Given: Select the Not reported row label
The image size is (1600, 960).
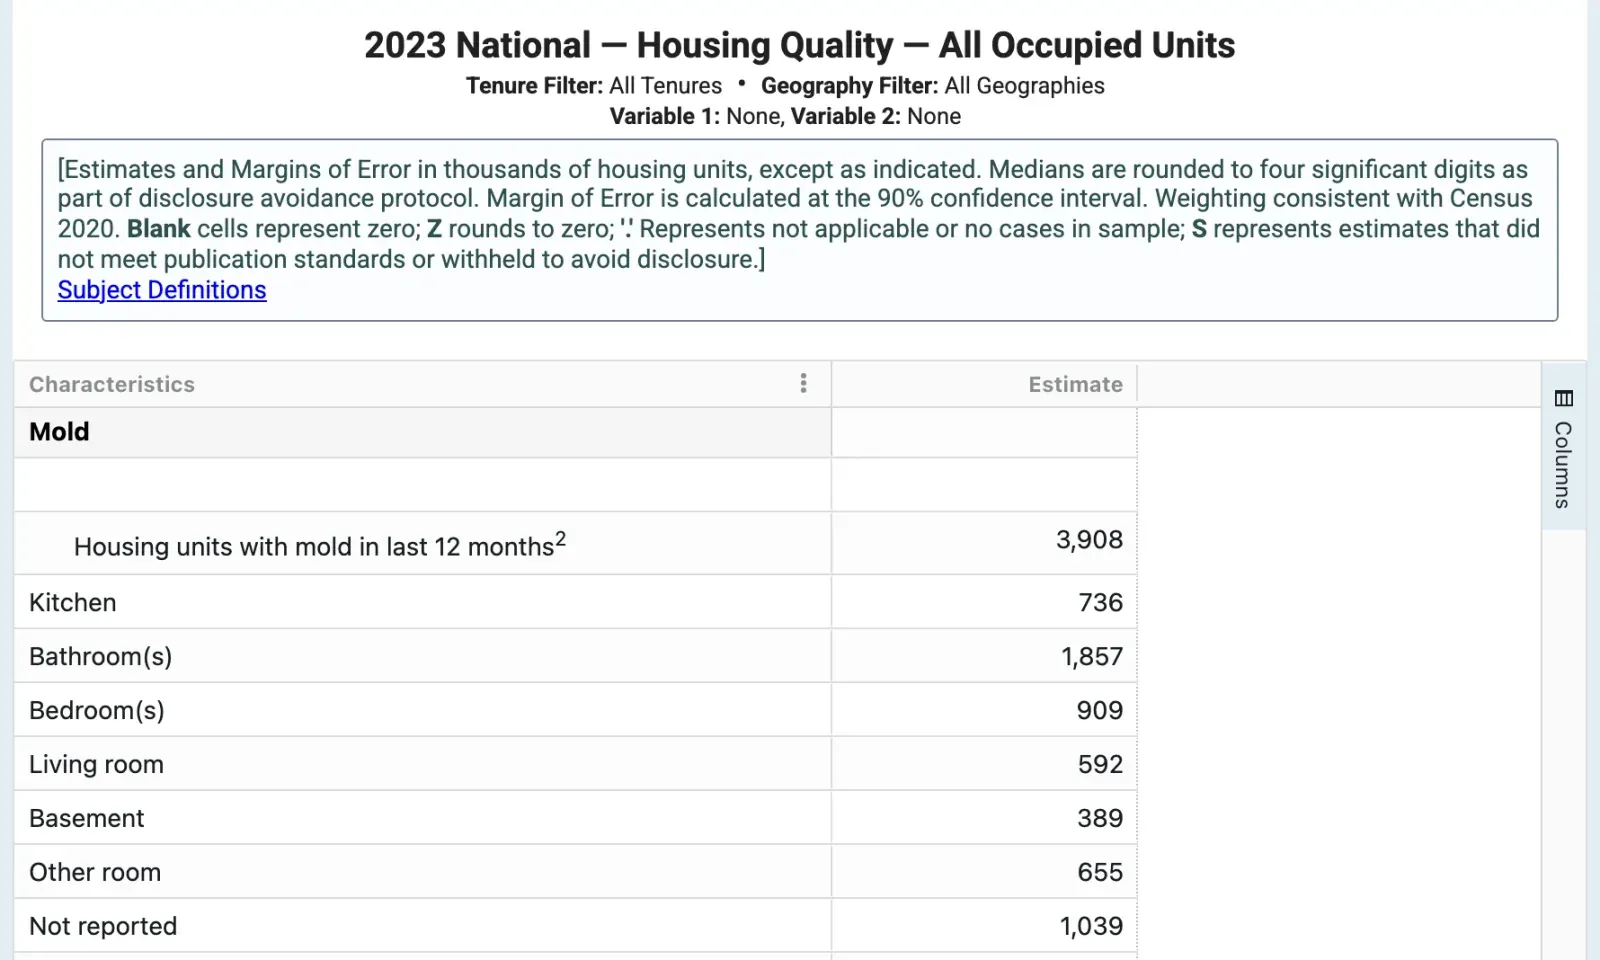Looking at the screenshot, I should pos(103,927).
